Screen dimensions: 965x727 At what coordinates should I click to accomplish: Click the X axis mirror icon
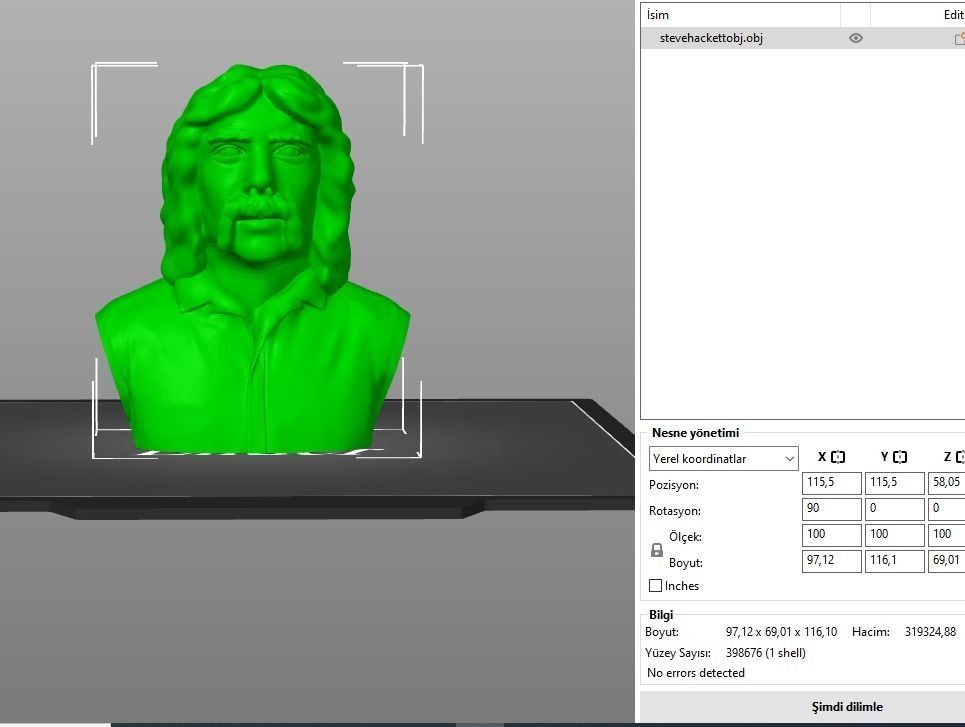pos(838,457)
